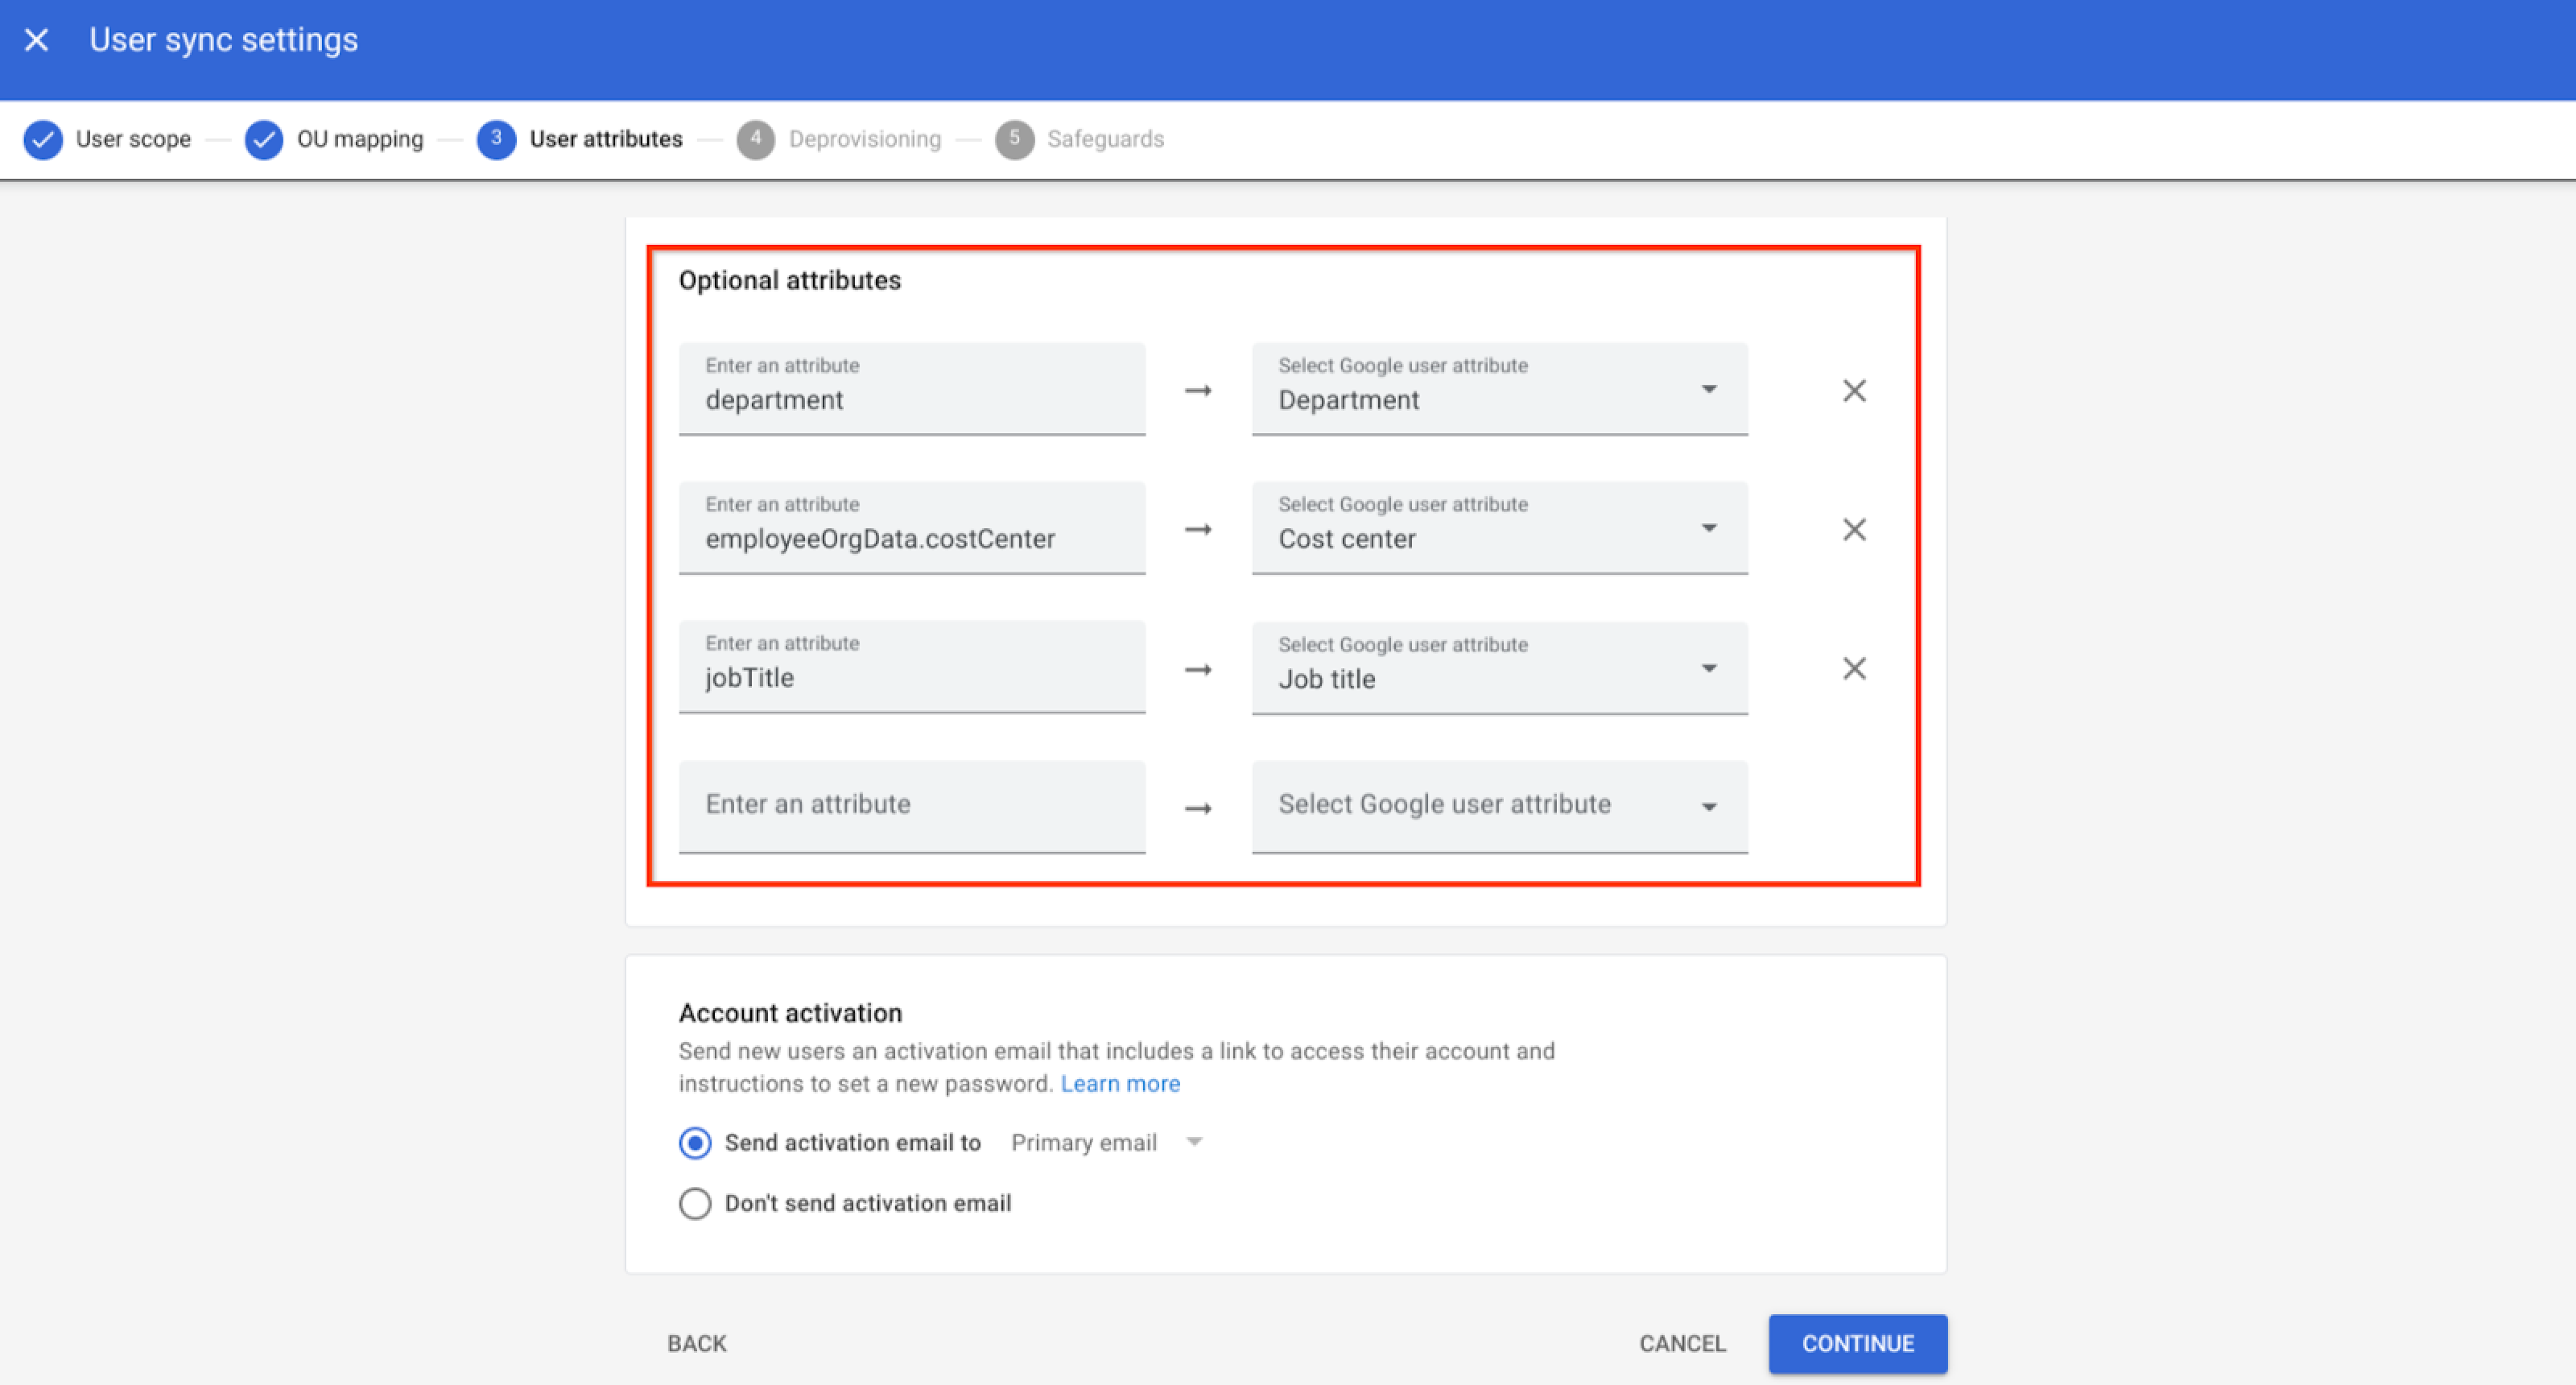Go to the User attributes step
2576x1385 pixels.
coord(605,139)
